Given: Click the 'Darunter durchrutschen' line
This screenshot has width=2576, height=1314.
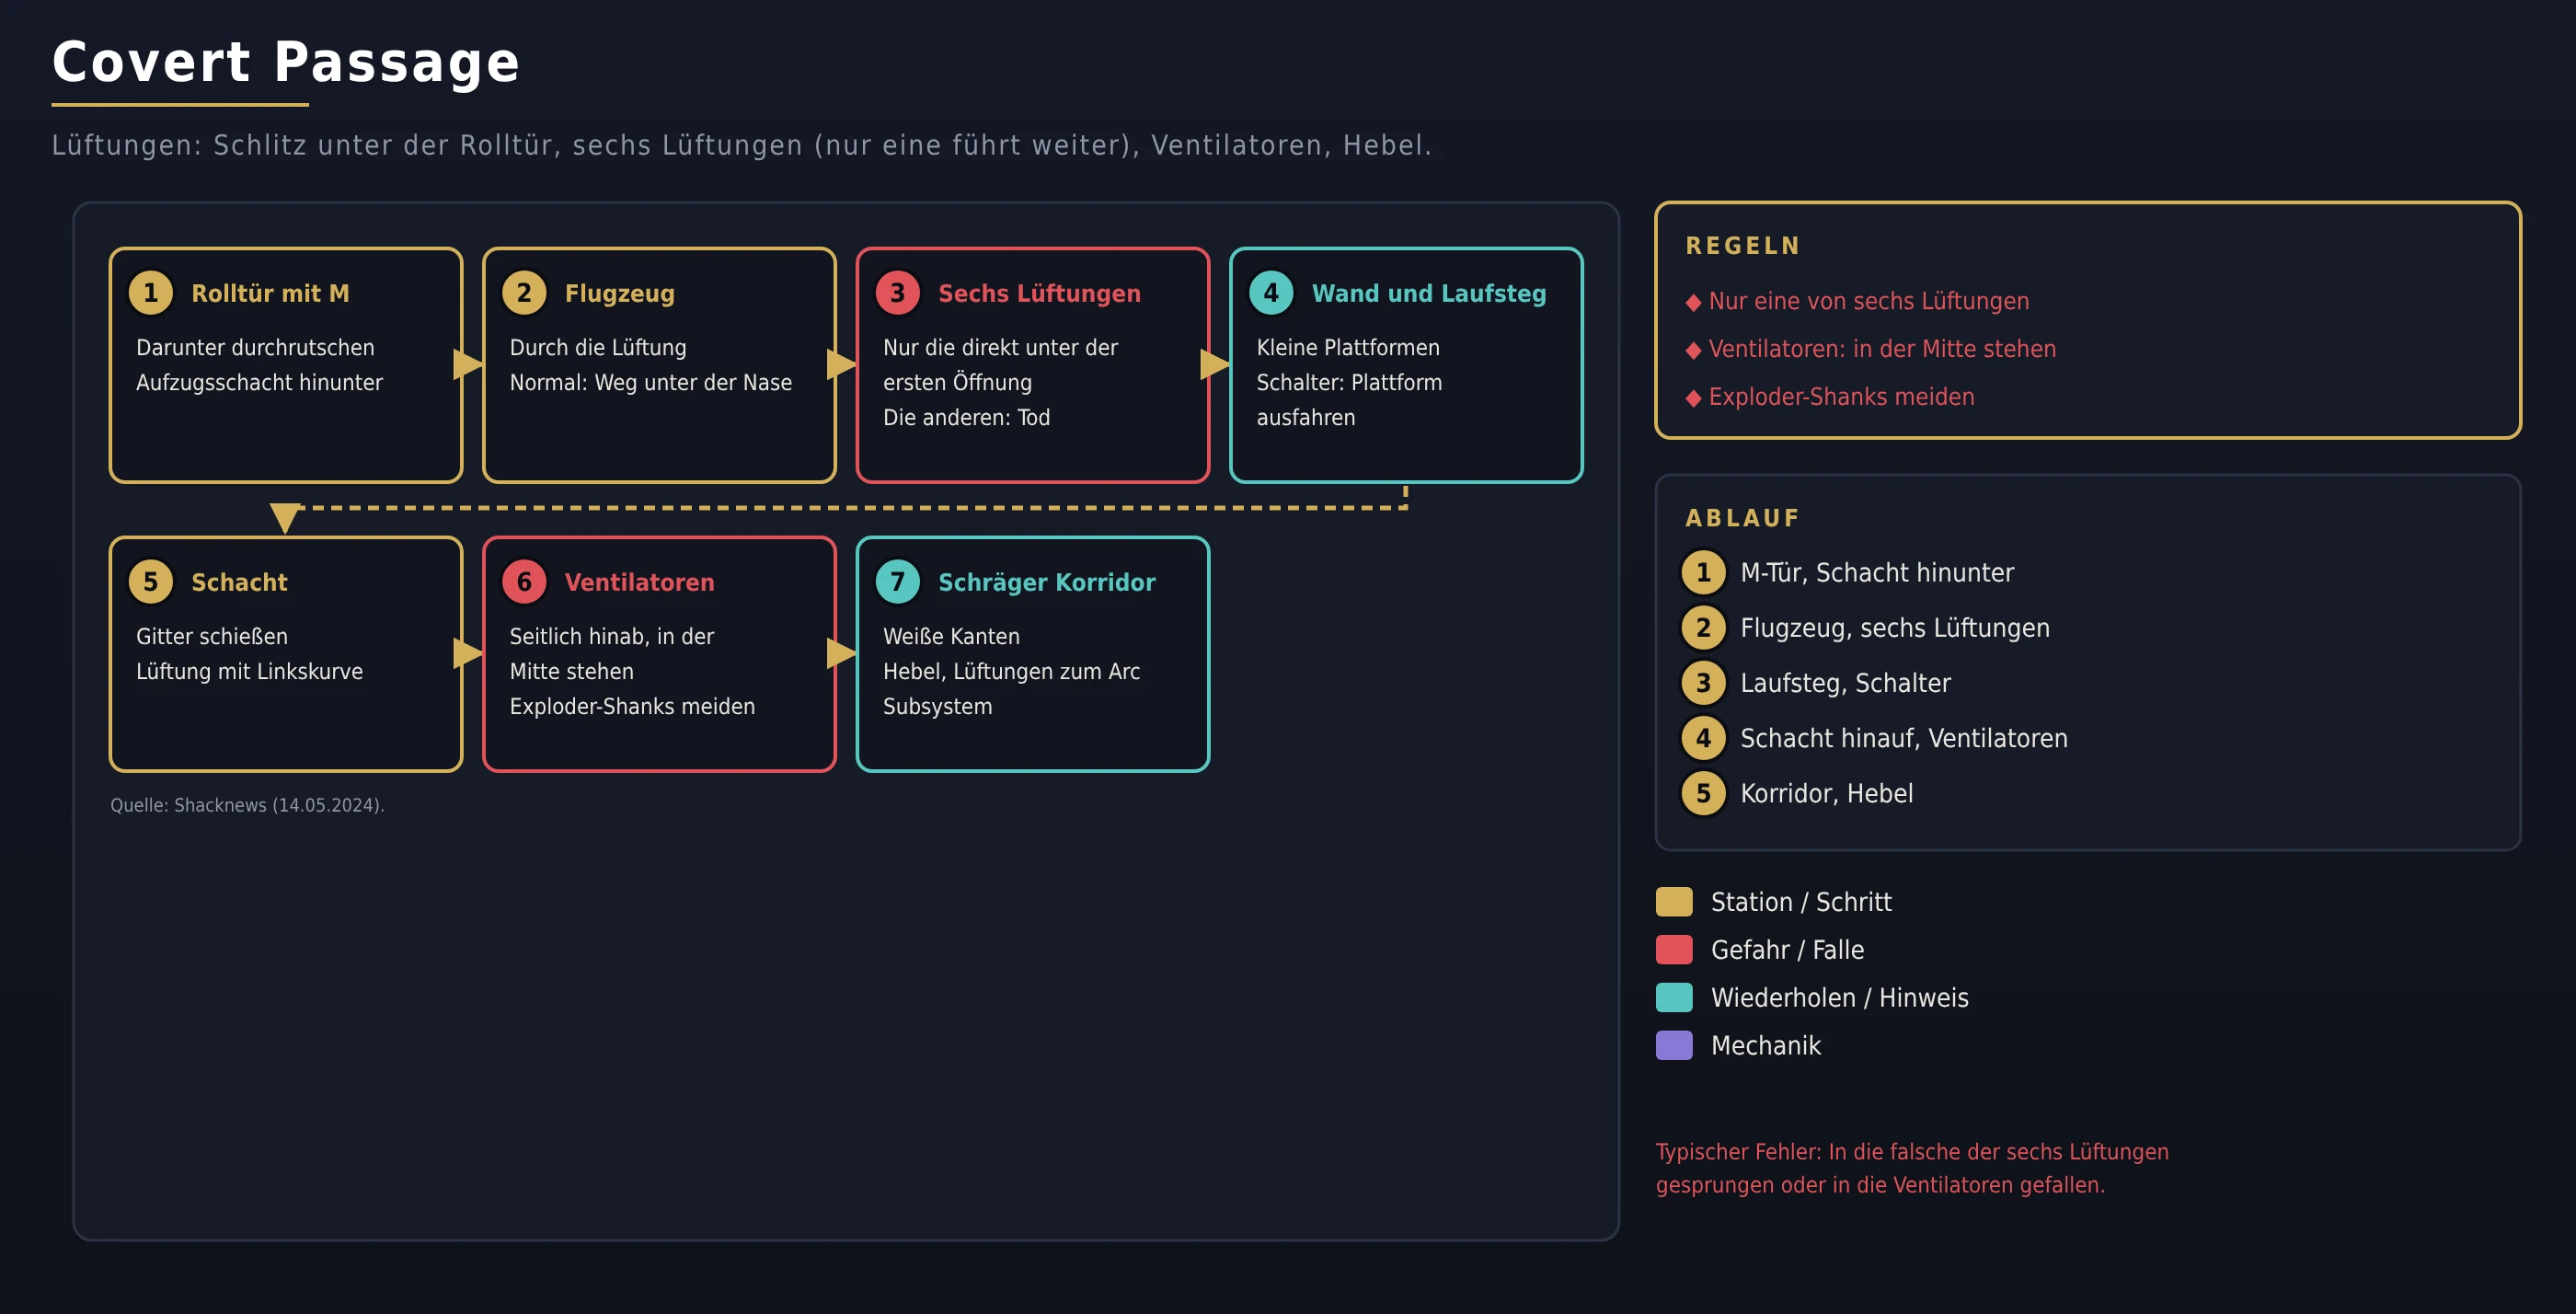Looking at the screenshot, I should [x=255, y=347].
